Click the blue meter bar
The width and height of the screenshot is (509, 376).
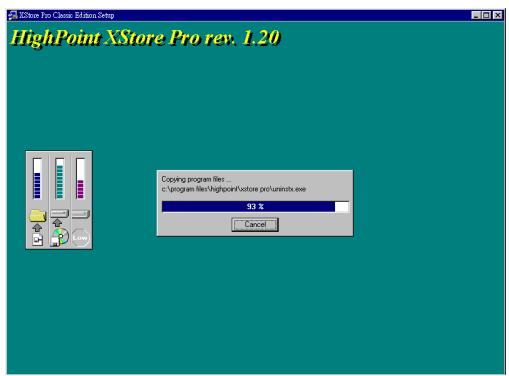tap(37, 178)
